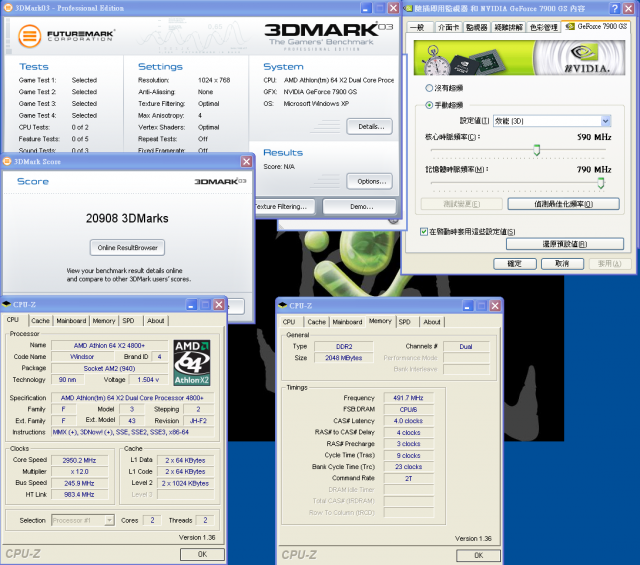Click the NVIDIA icon on GeForce 7900 GS tab
Viewport: 640px width, 565px height.
[x=570, y=27]
